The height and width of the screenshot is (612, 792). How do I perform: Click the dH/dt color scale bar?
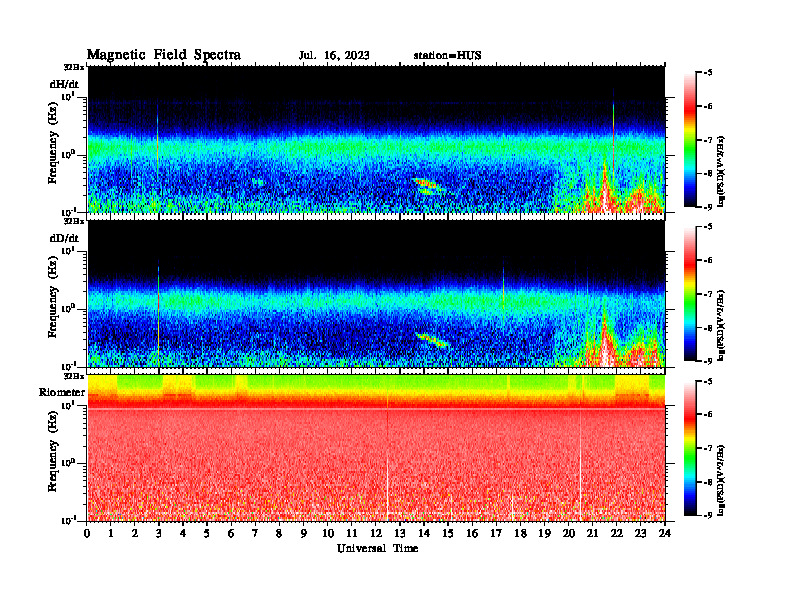pos(690,140)
